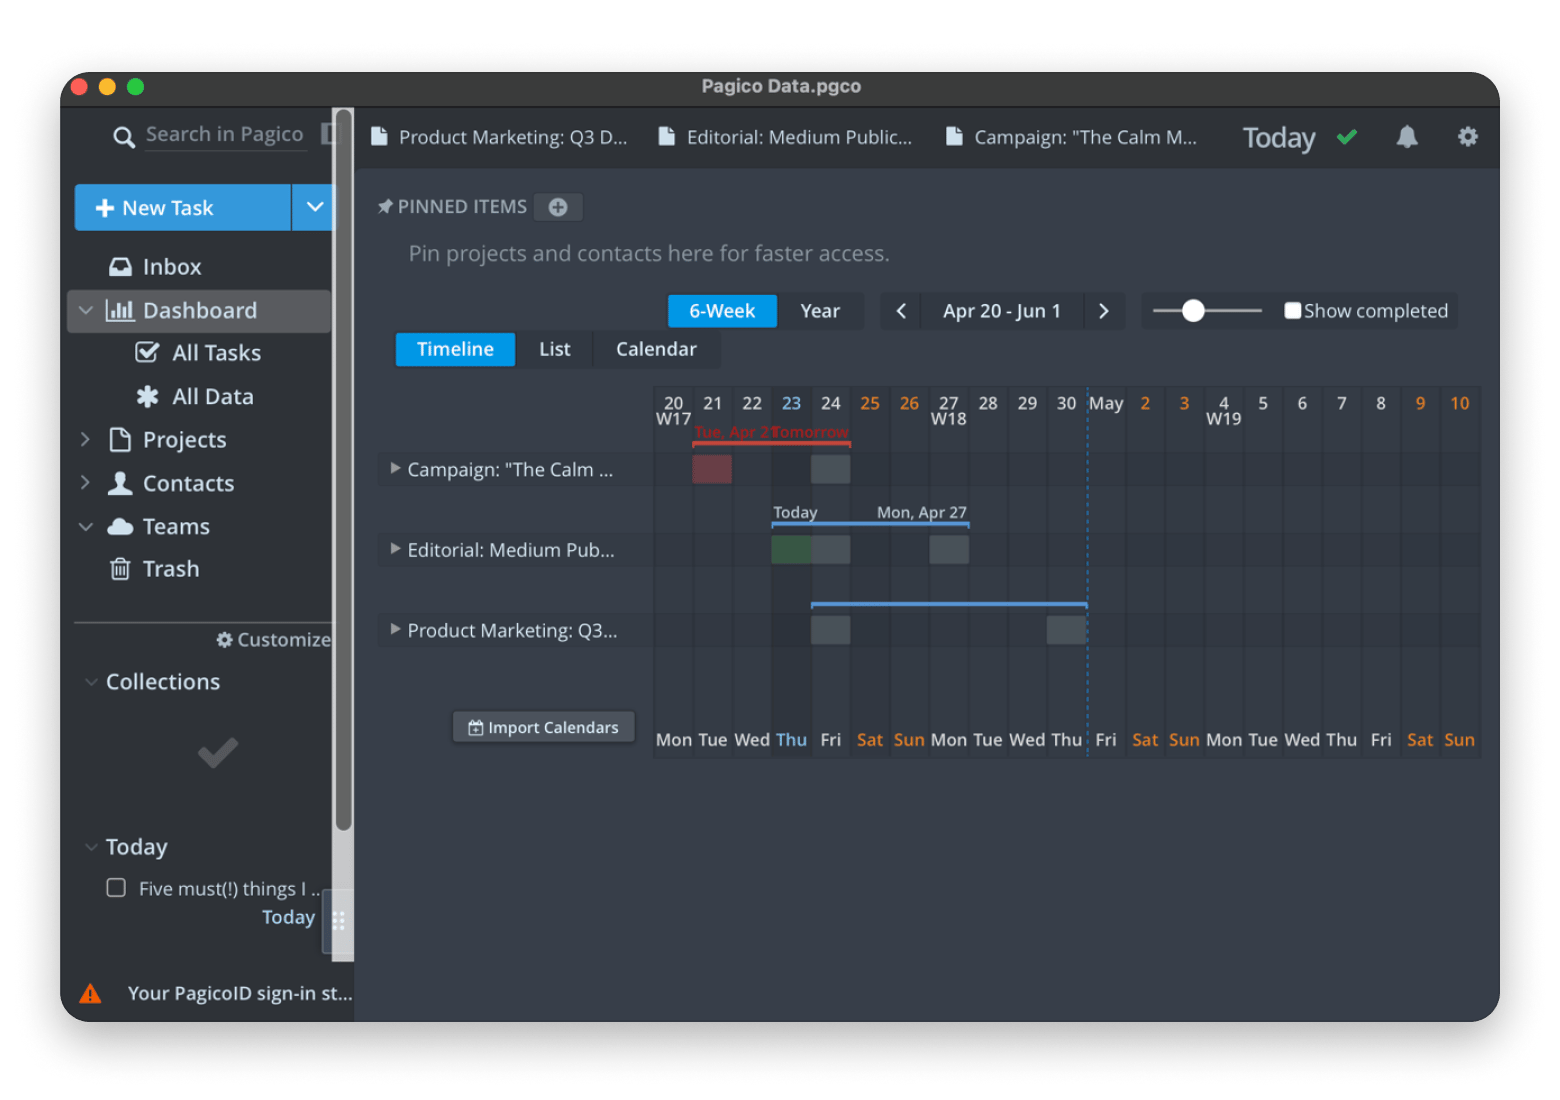Click the timeline zoom slider handle
This screenshot has height=1100, width=1560.
[x=1193, y=311]
